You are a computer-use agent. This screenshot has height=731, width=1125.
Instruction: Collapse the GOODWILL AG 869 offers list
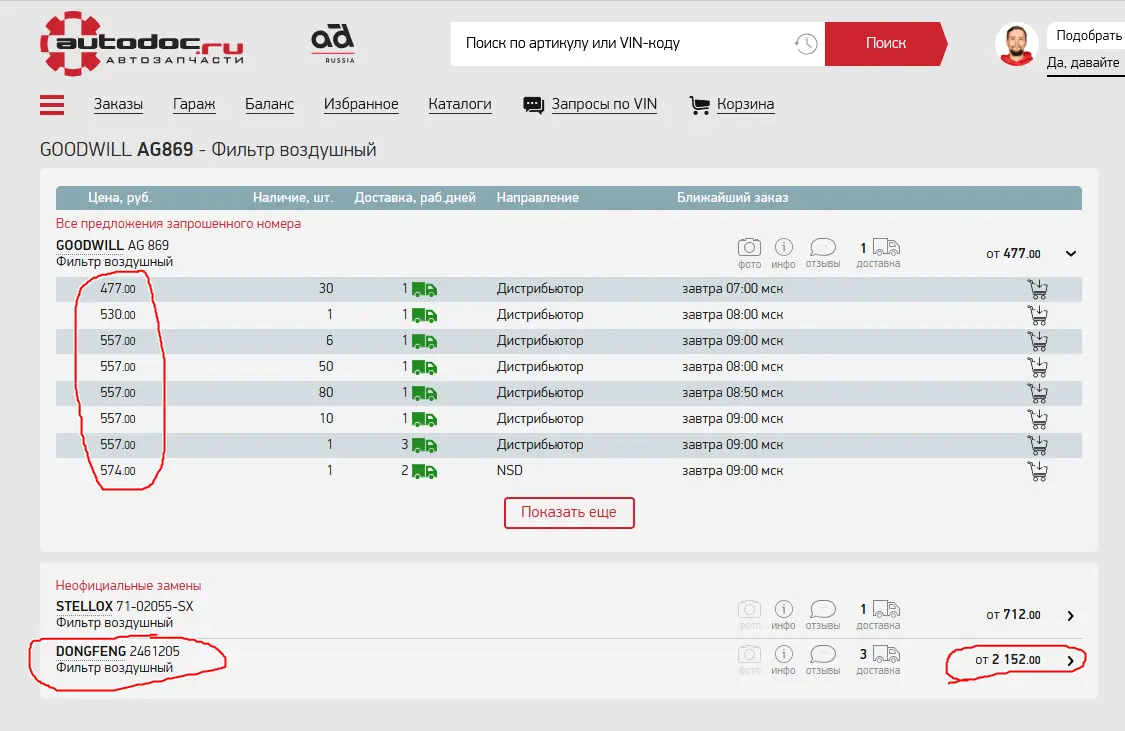click(1070, 254)
